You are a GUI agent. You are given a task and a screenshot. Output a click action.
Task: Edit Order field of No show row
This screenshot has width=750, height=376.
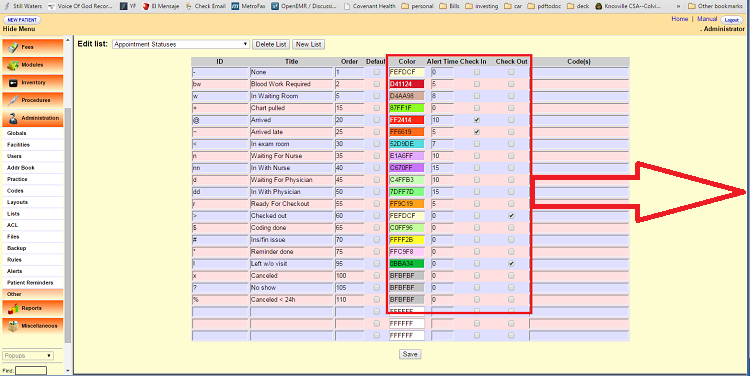point(350,288)
